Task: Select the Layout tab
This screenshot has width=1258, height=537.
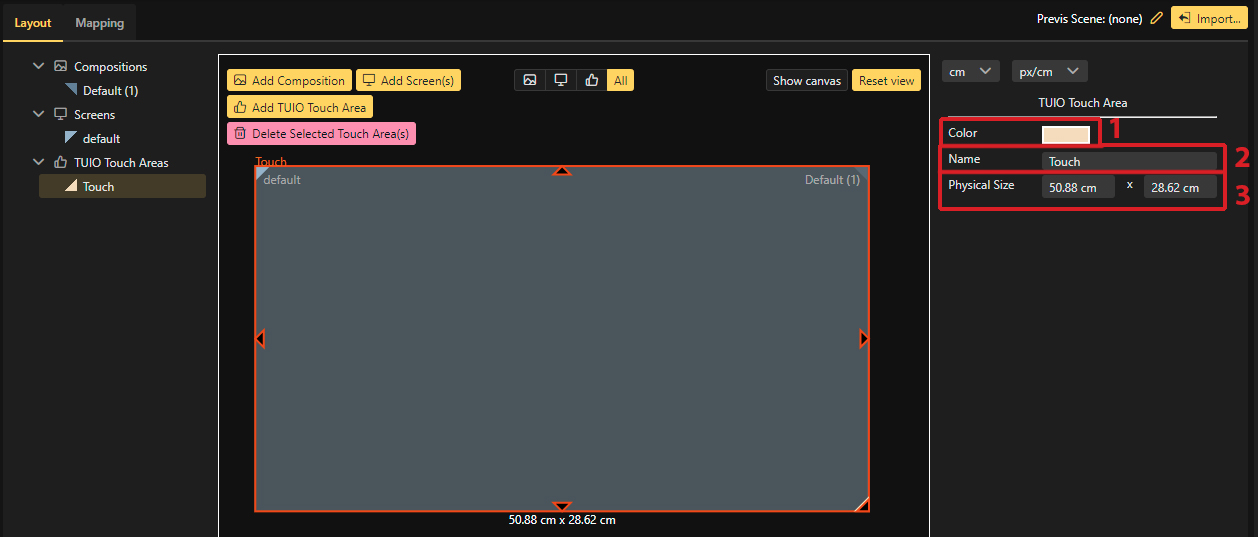Action: pos(33,23)
